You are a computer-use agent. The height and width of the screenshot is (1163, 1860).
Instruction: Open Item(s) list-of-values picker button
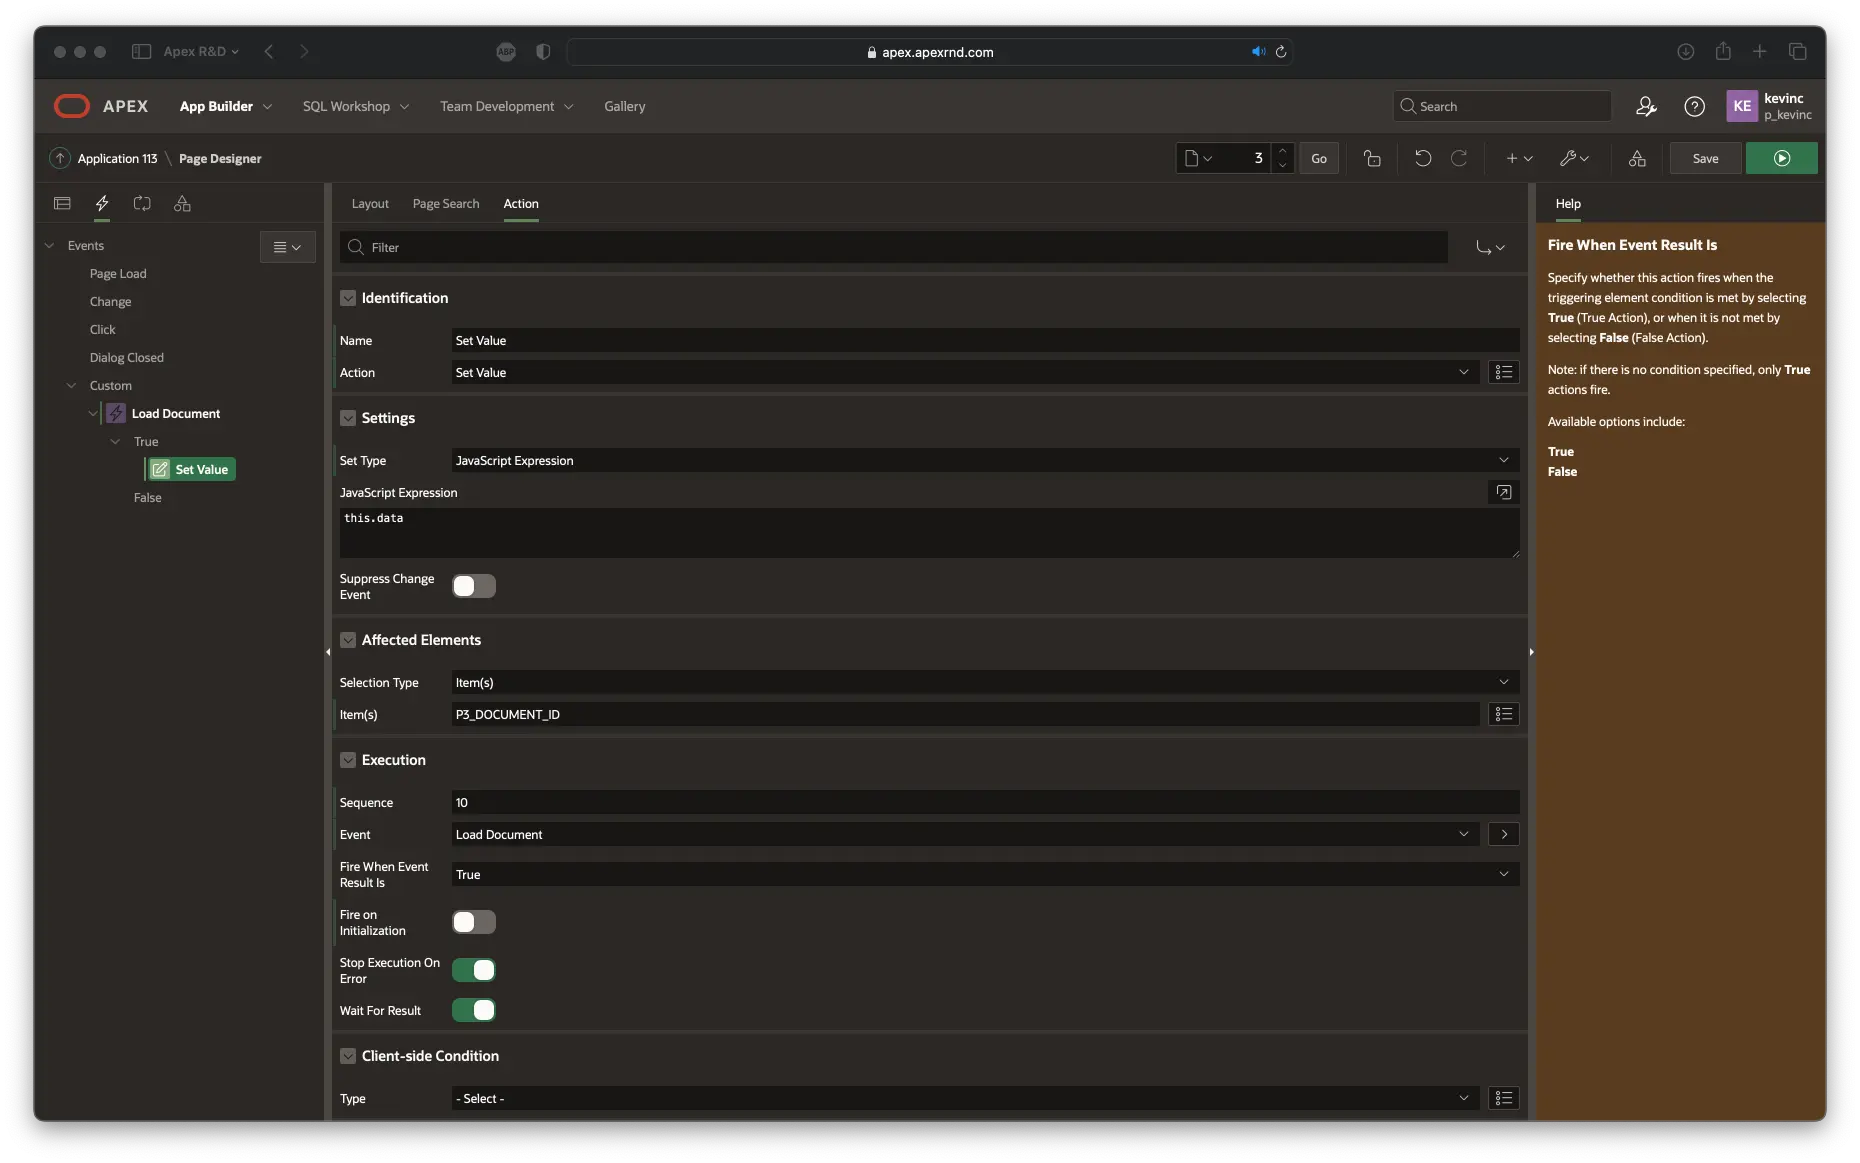pos(1503,714)
